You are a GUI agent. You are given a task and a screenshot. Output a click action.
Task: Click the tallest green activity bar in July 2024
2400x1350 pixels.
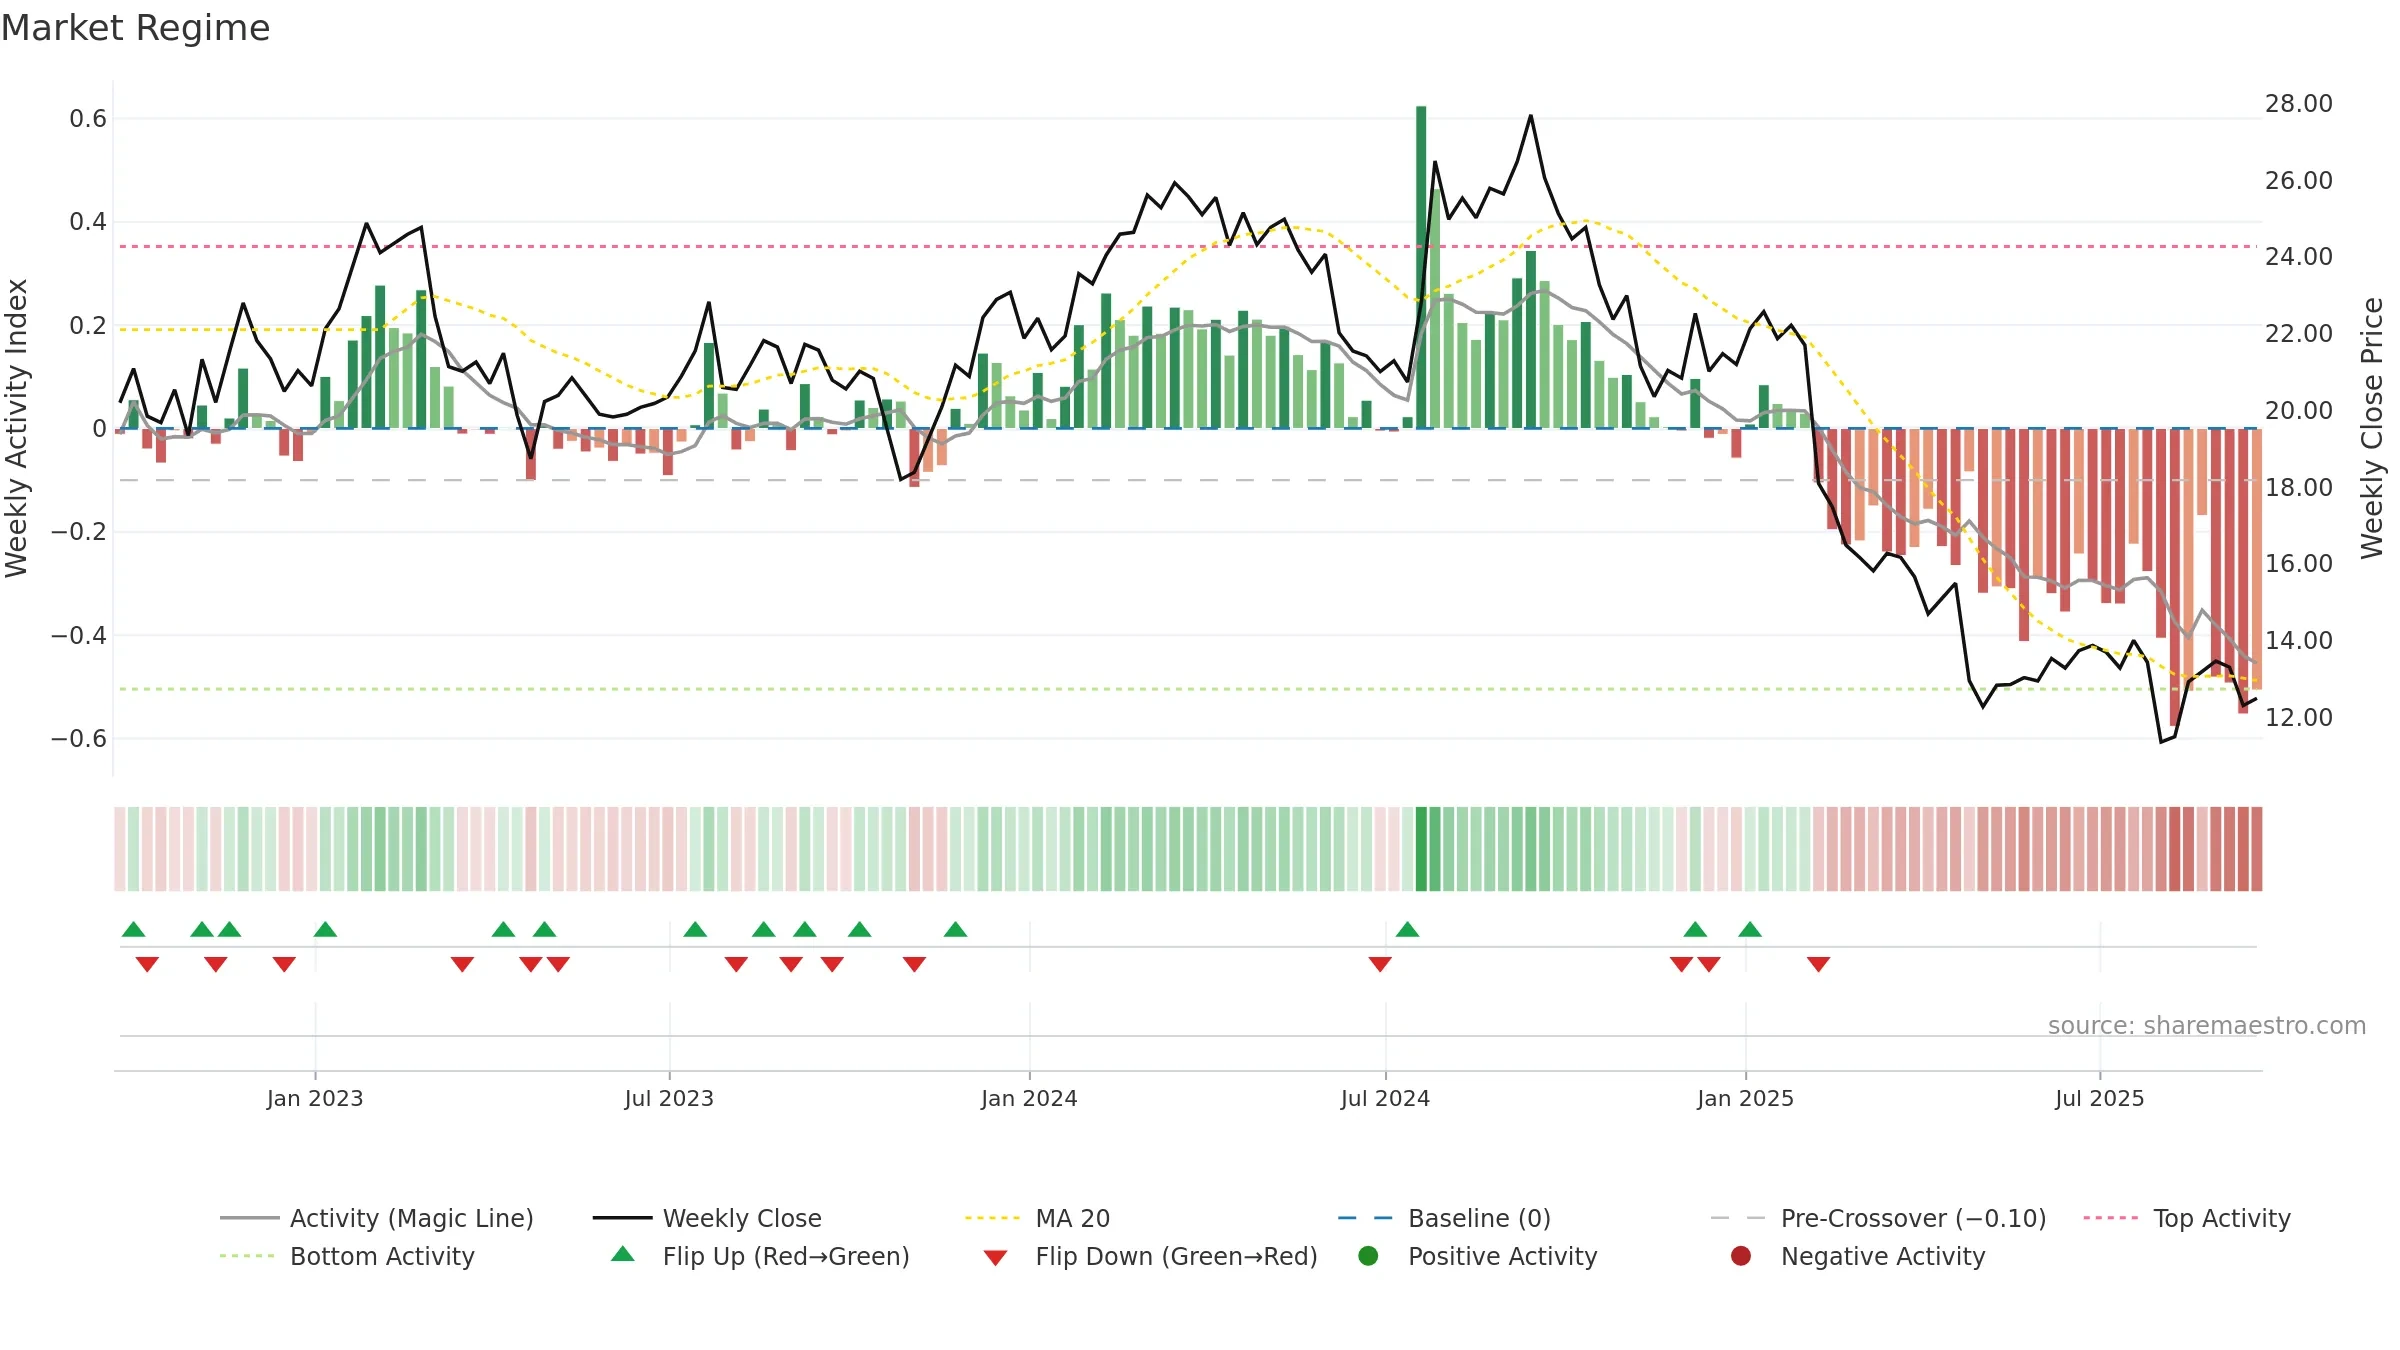[x=1421, y=267]
